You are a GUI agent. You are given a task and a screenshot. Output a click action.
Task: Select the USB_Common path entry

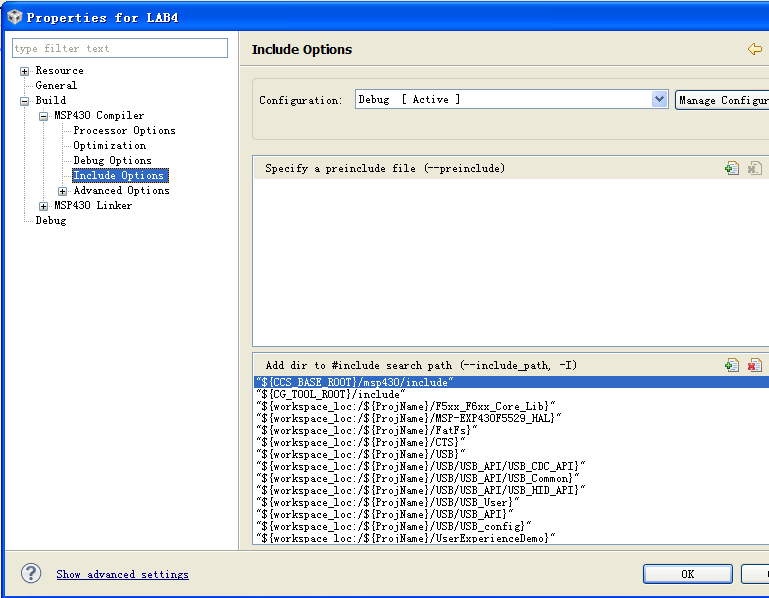512,478
